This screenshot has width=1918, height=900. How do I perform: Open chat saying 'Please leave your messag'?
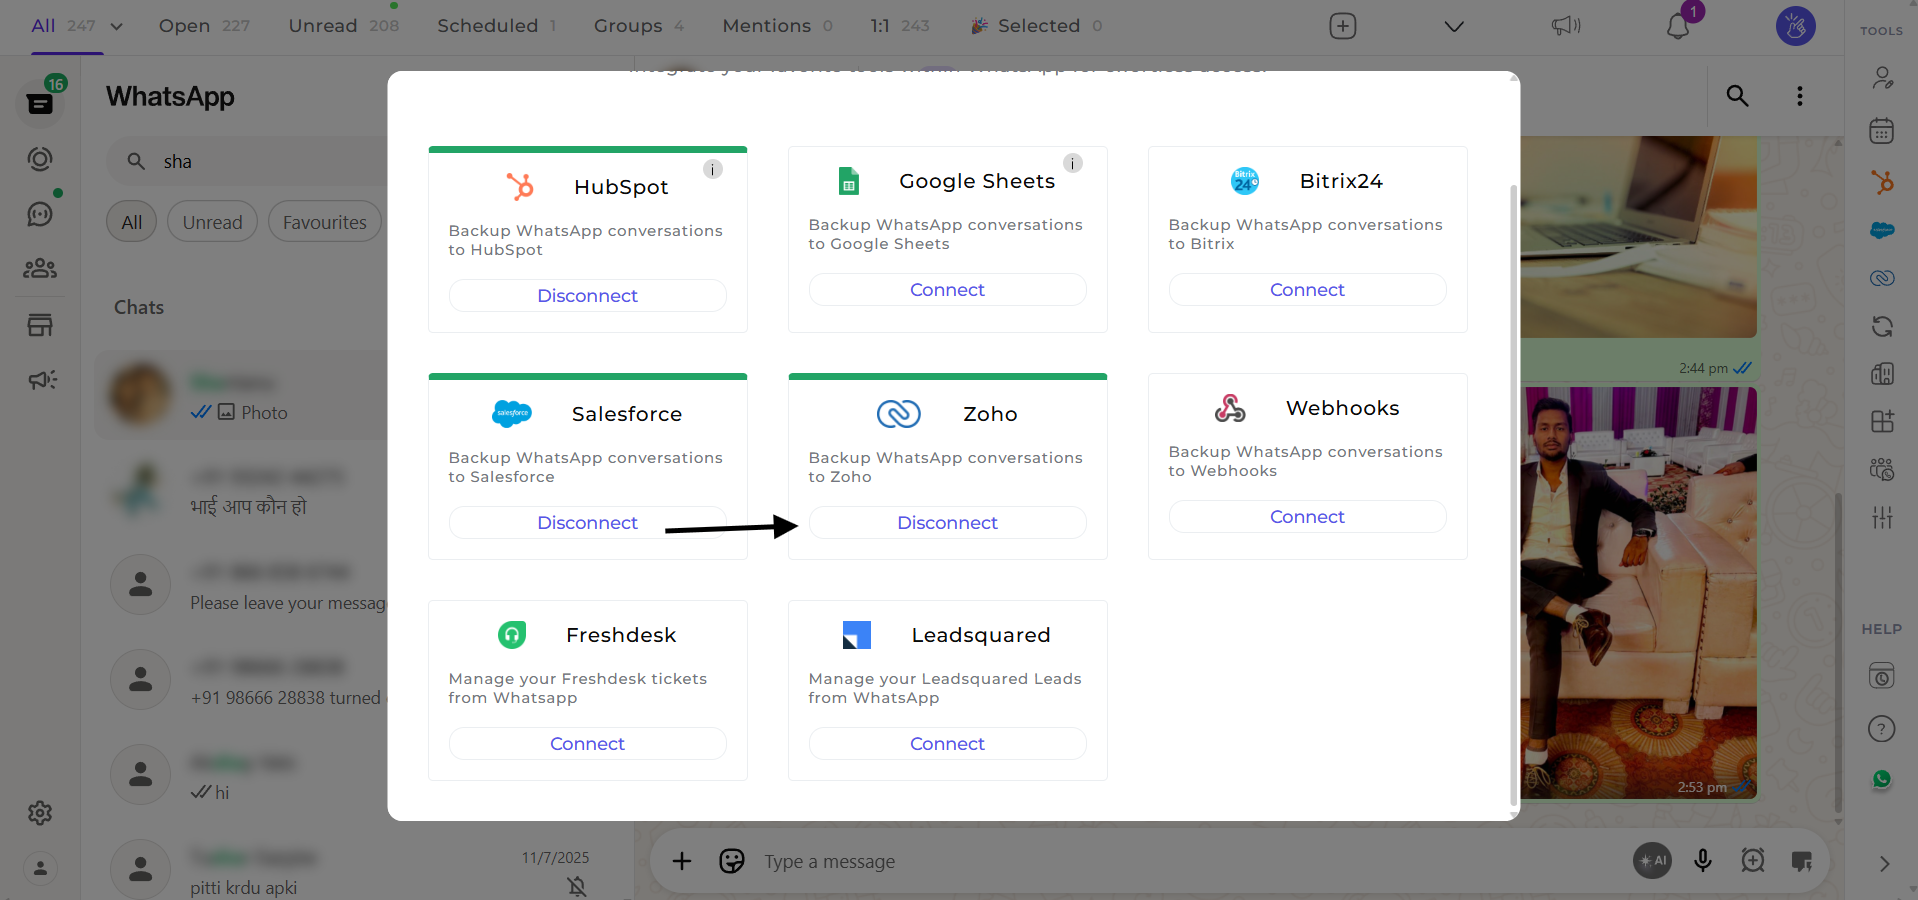click(x=242, y=586)
